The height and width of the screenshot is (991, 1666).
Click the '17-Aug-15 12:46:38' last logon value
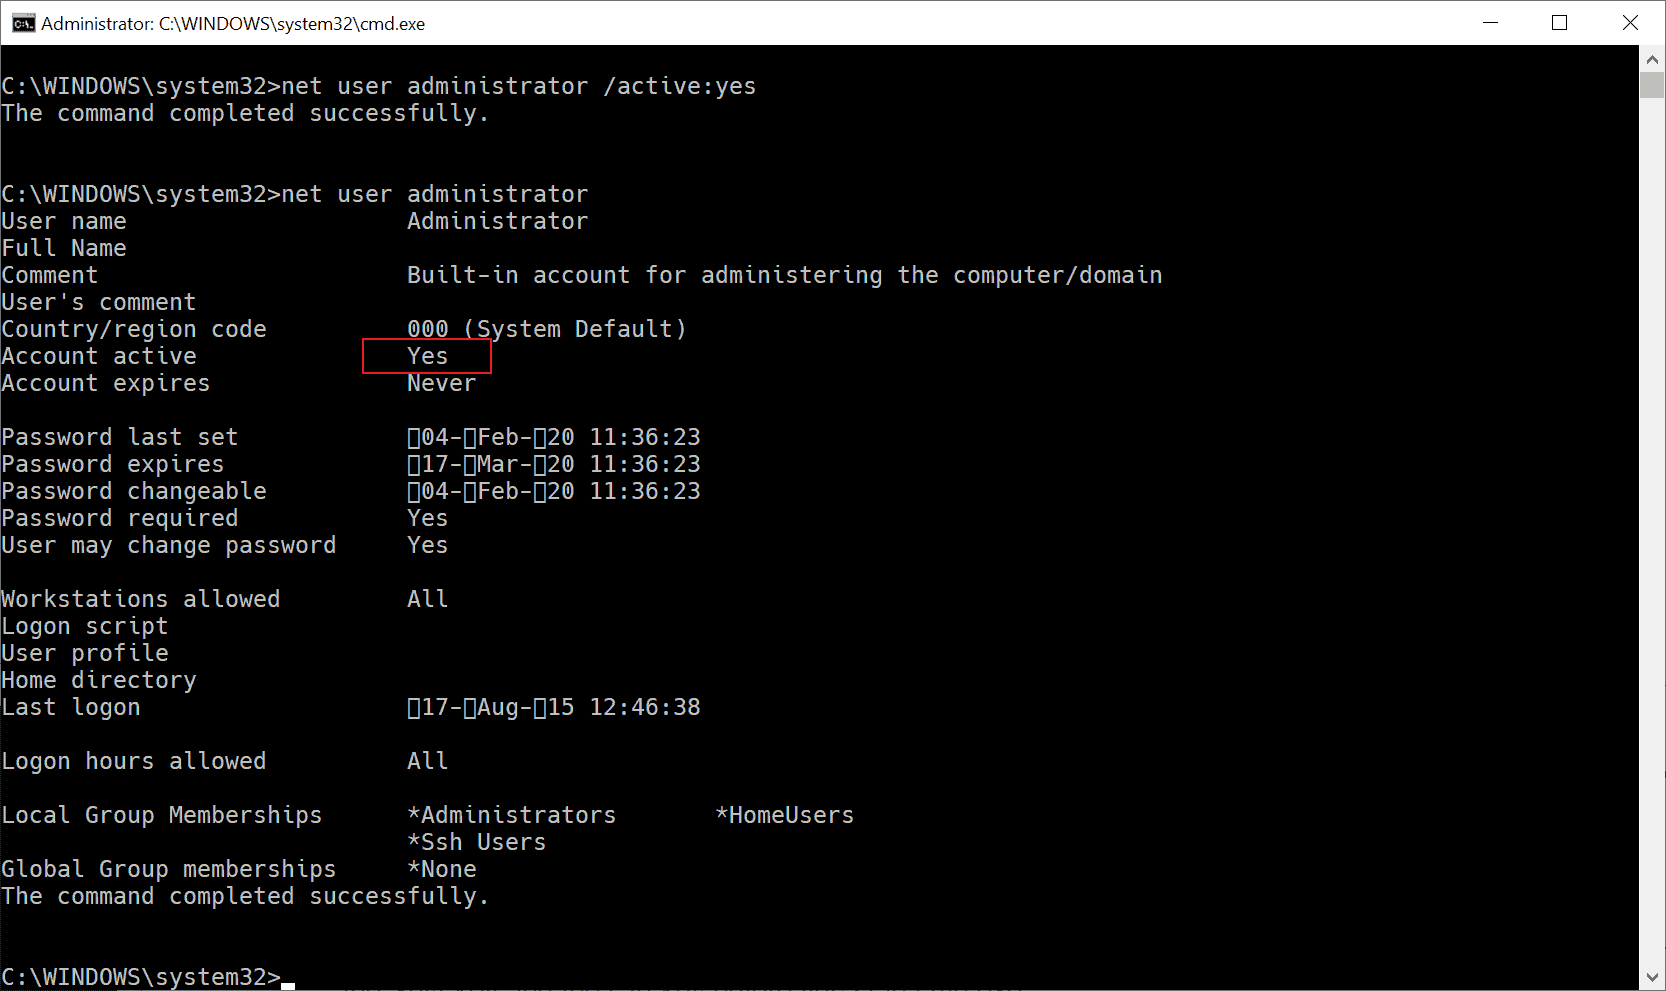[554, 707]
